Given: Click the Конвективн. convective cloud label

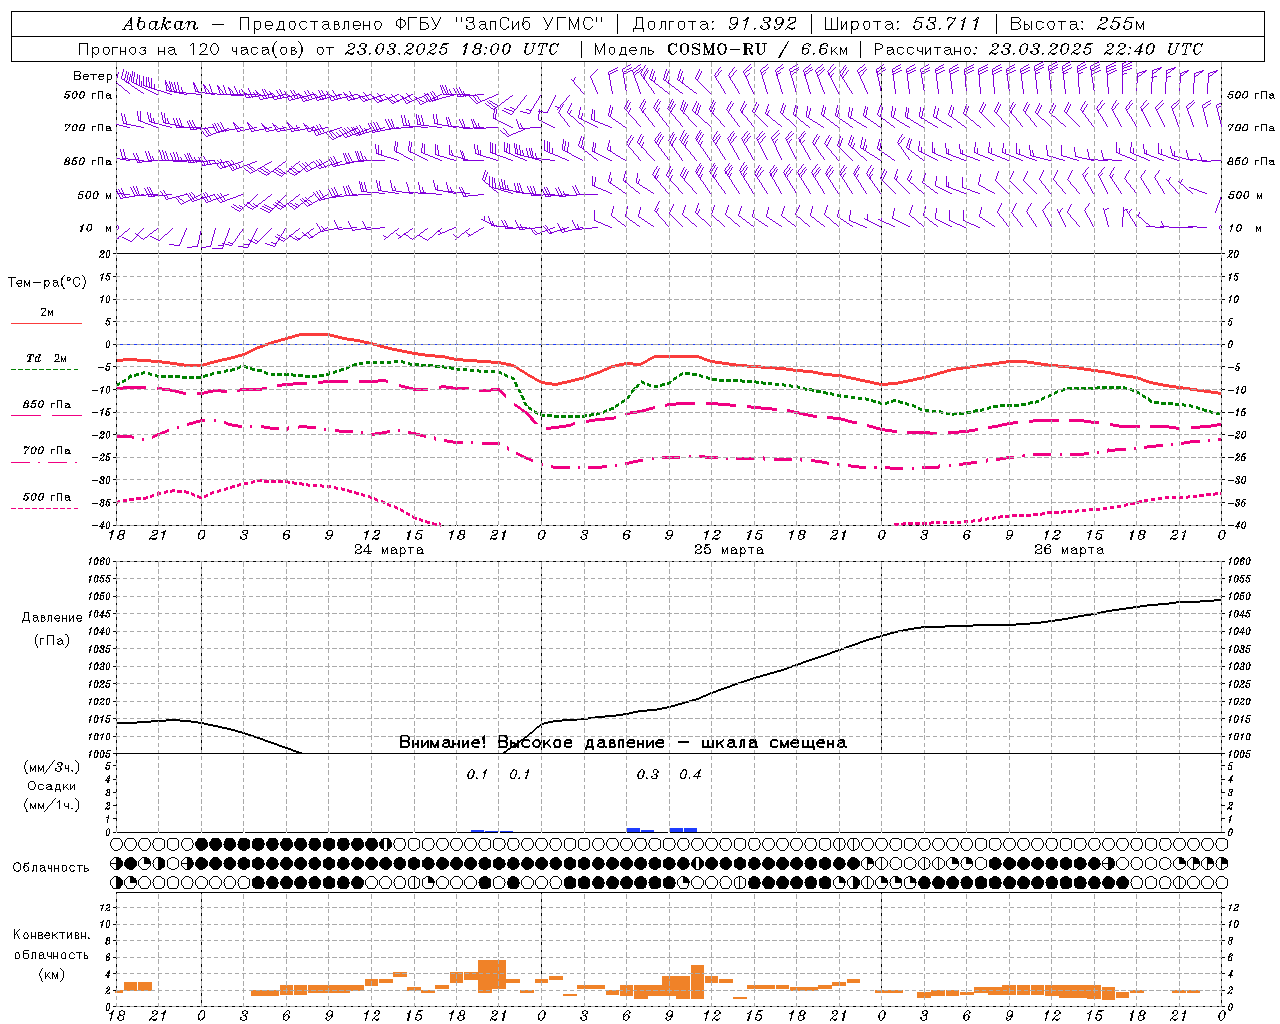Looking at the screenshot, I should 51,935.
